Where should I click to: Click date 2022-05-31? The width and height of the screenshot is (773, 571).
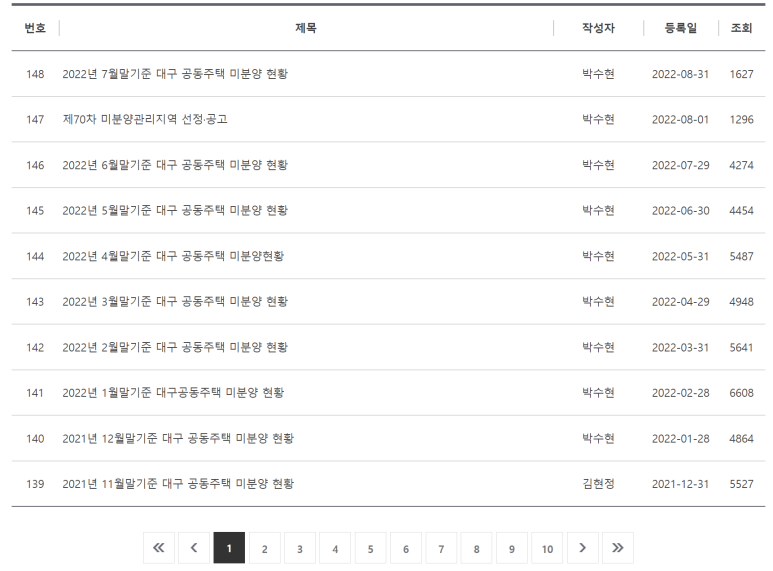(681, 257)
